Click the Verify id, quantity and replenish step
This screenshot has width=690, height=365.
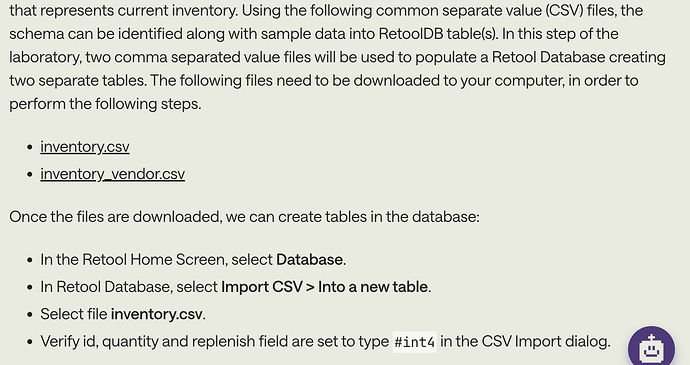pos(325,342)
